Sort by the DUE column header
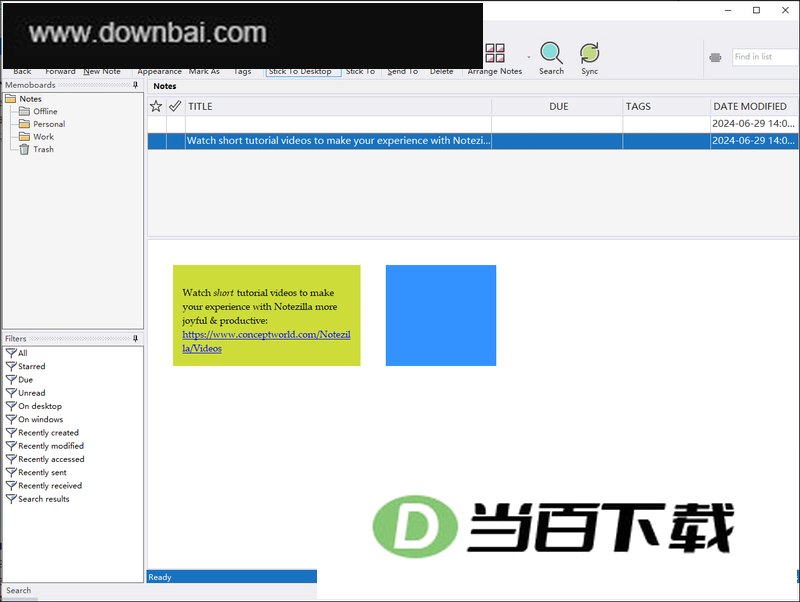The height and width of the screenshot is (602, 800). (x=558, y=106)
